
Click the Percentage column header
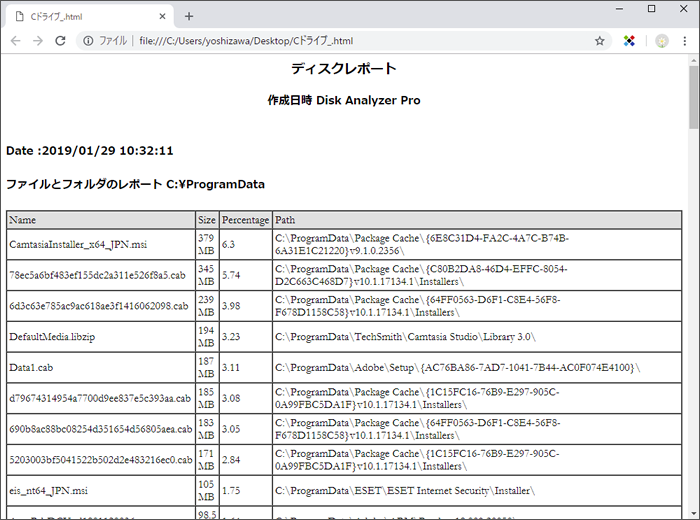pyautogui.click(x=246, y=220)
